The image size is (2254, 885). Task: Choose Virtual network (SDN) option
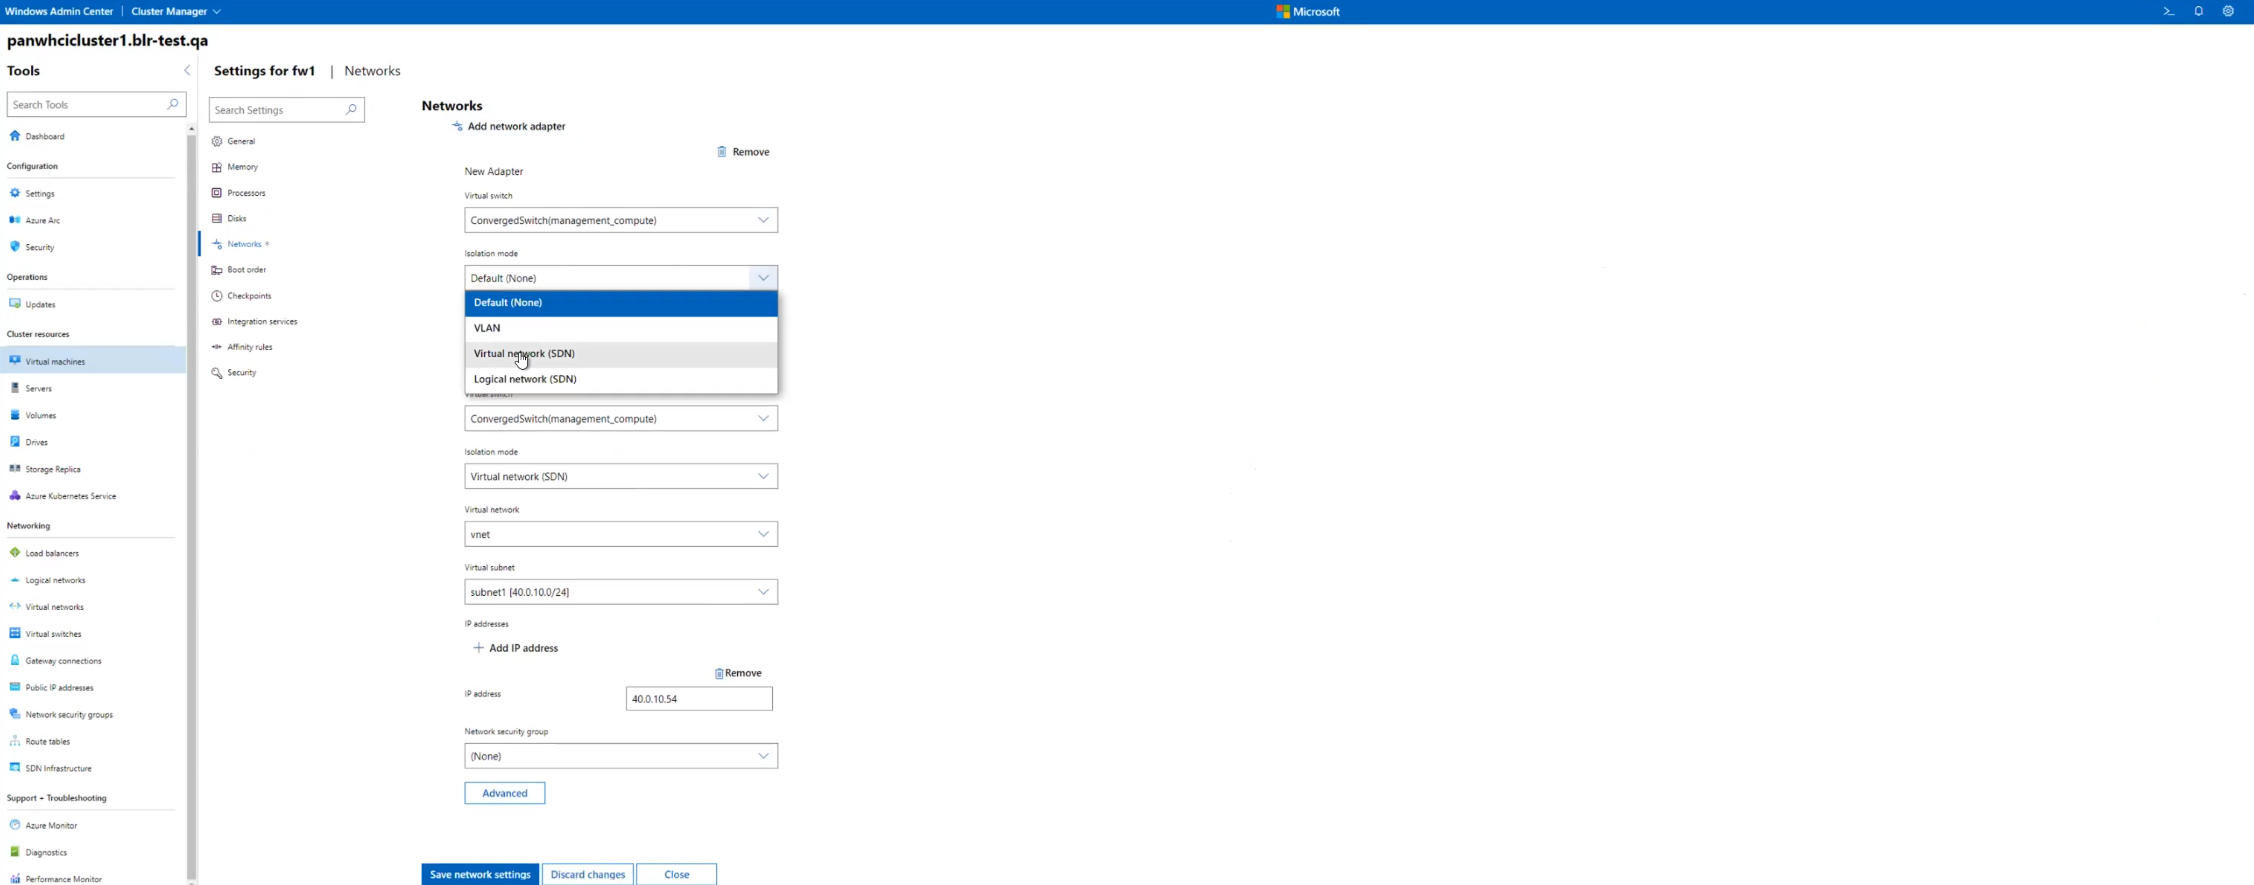pos(621,354)
